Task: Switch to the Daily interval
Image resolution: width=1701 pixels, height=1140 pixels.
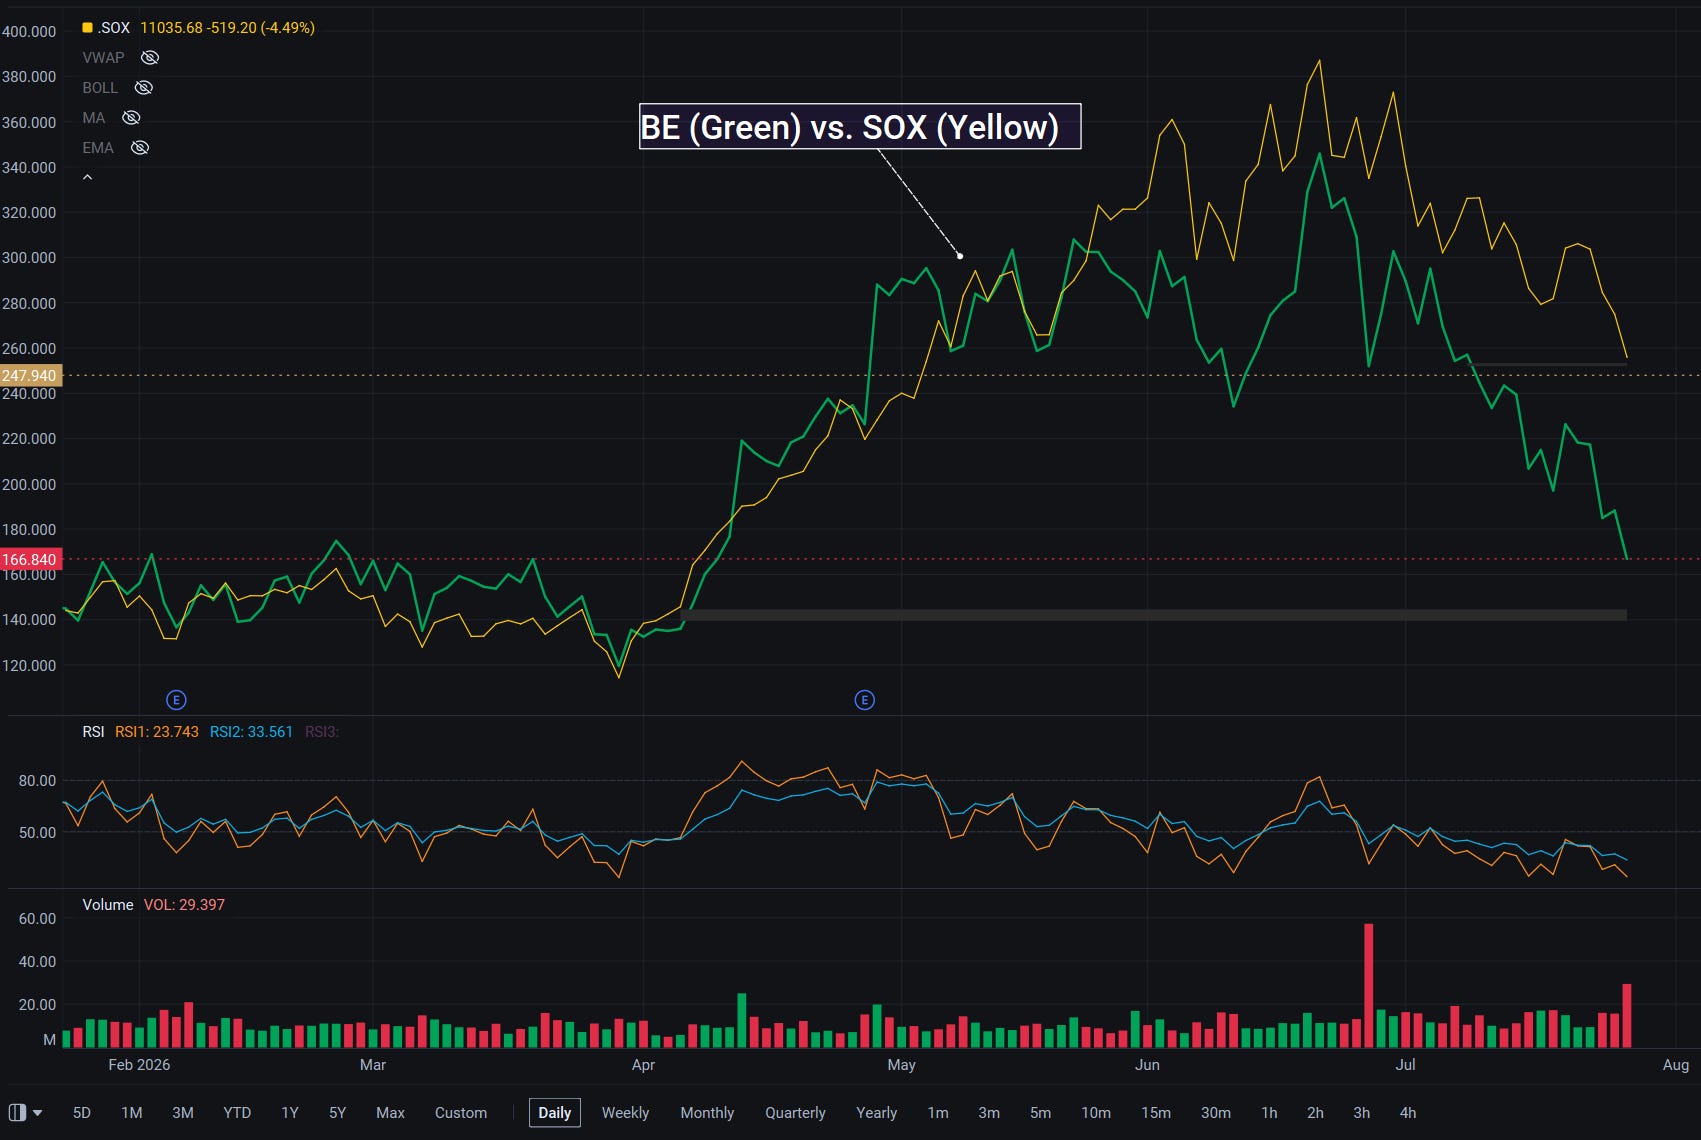Action: click(555, 1112)
